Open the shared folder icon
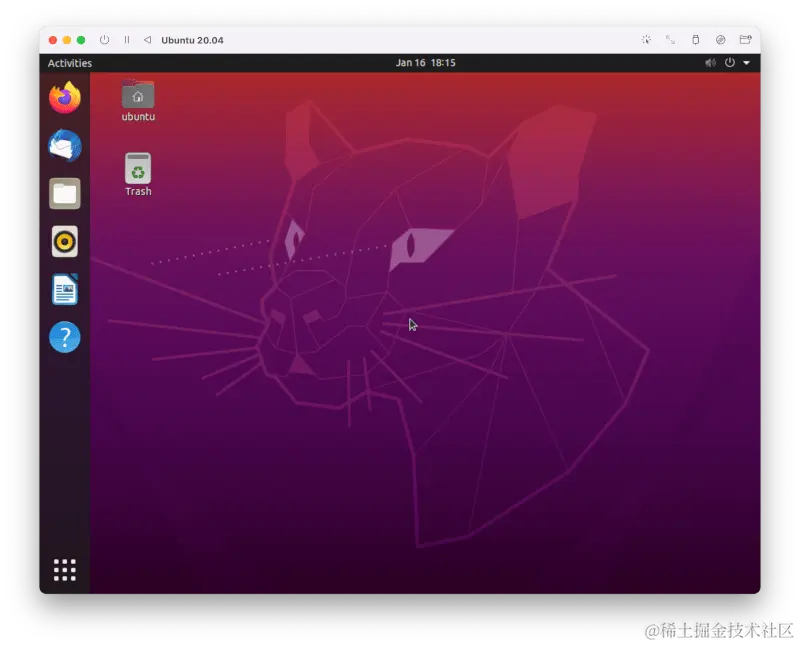 pos(745,40)
